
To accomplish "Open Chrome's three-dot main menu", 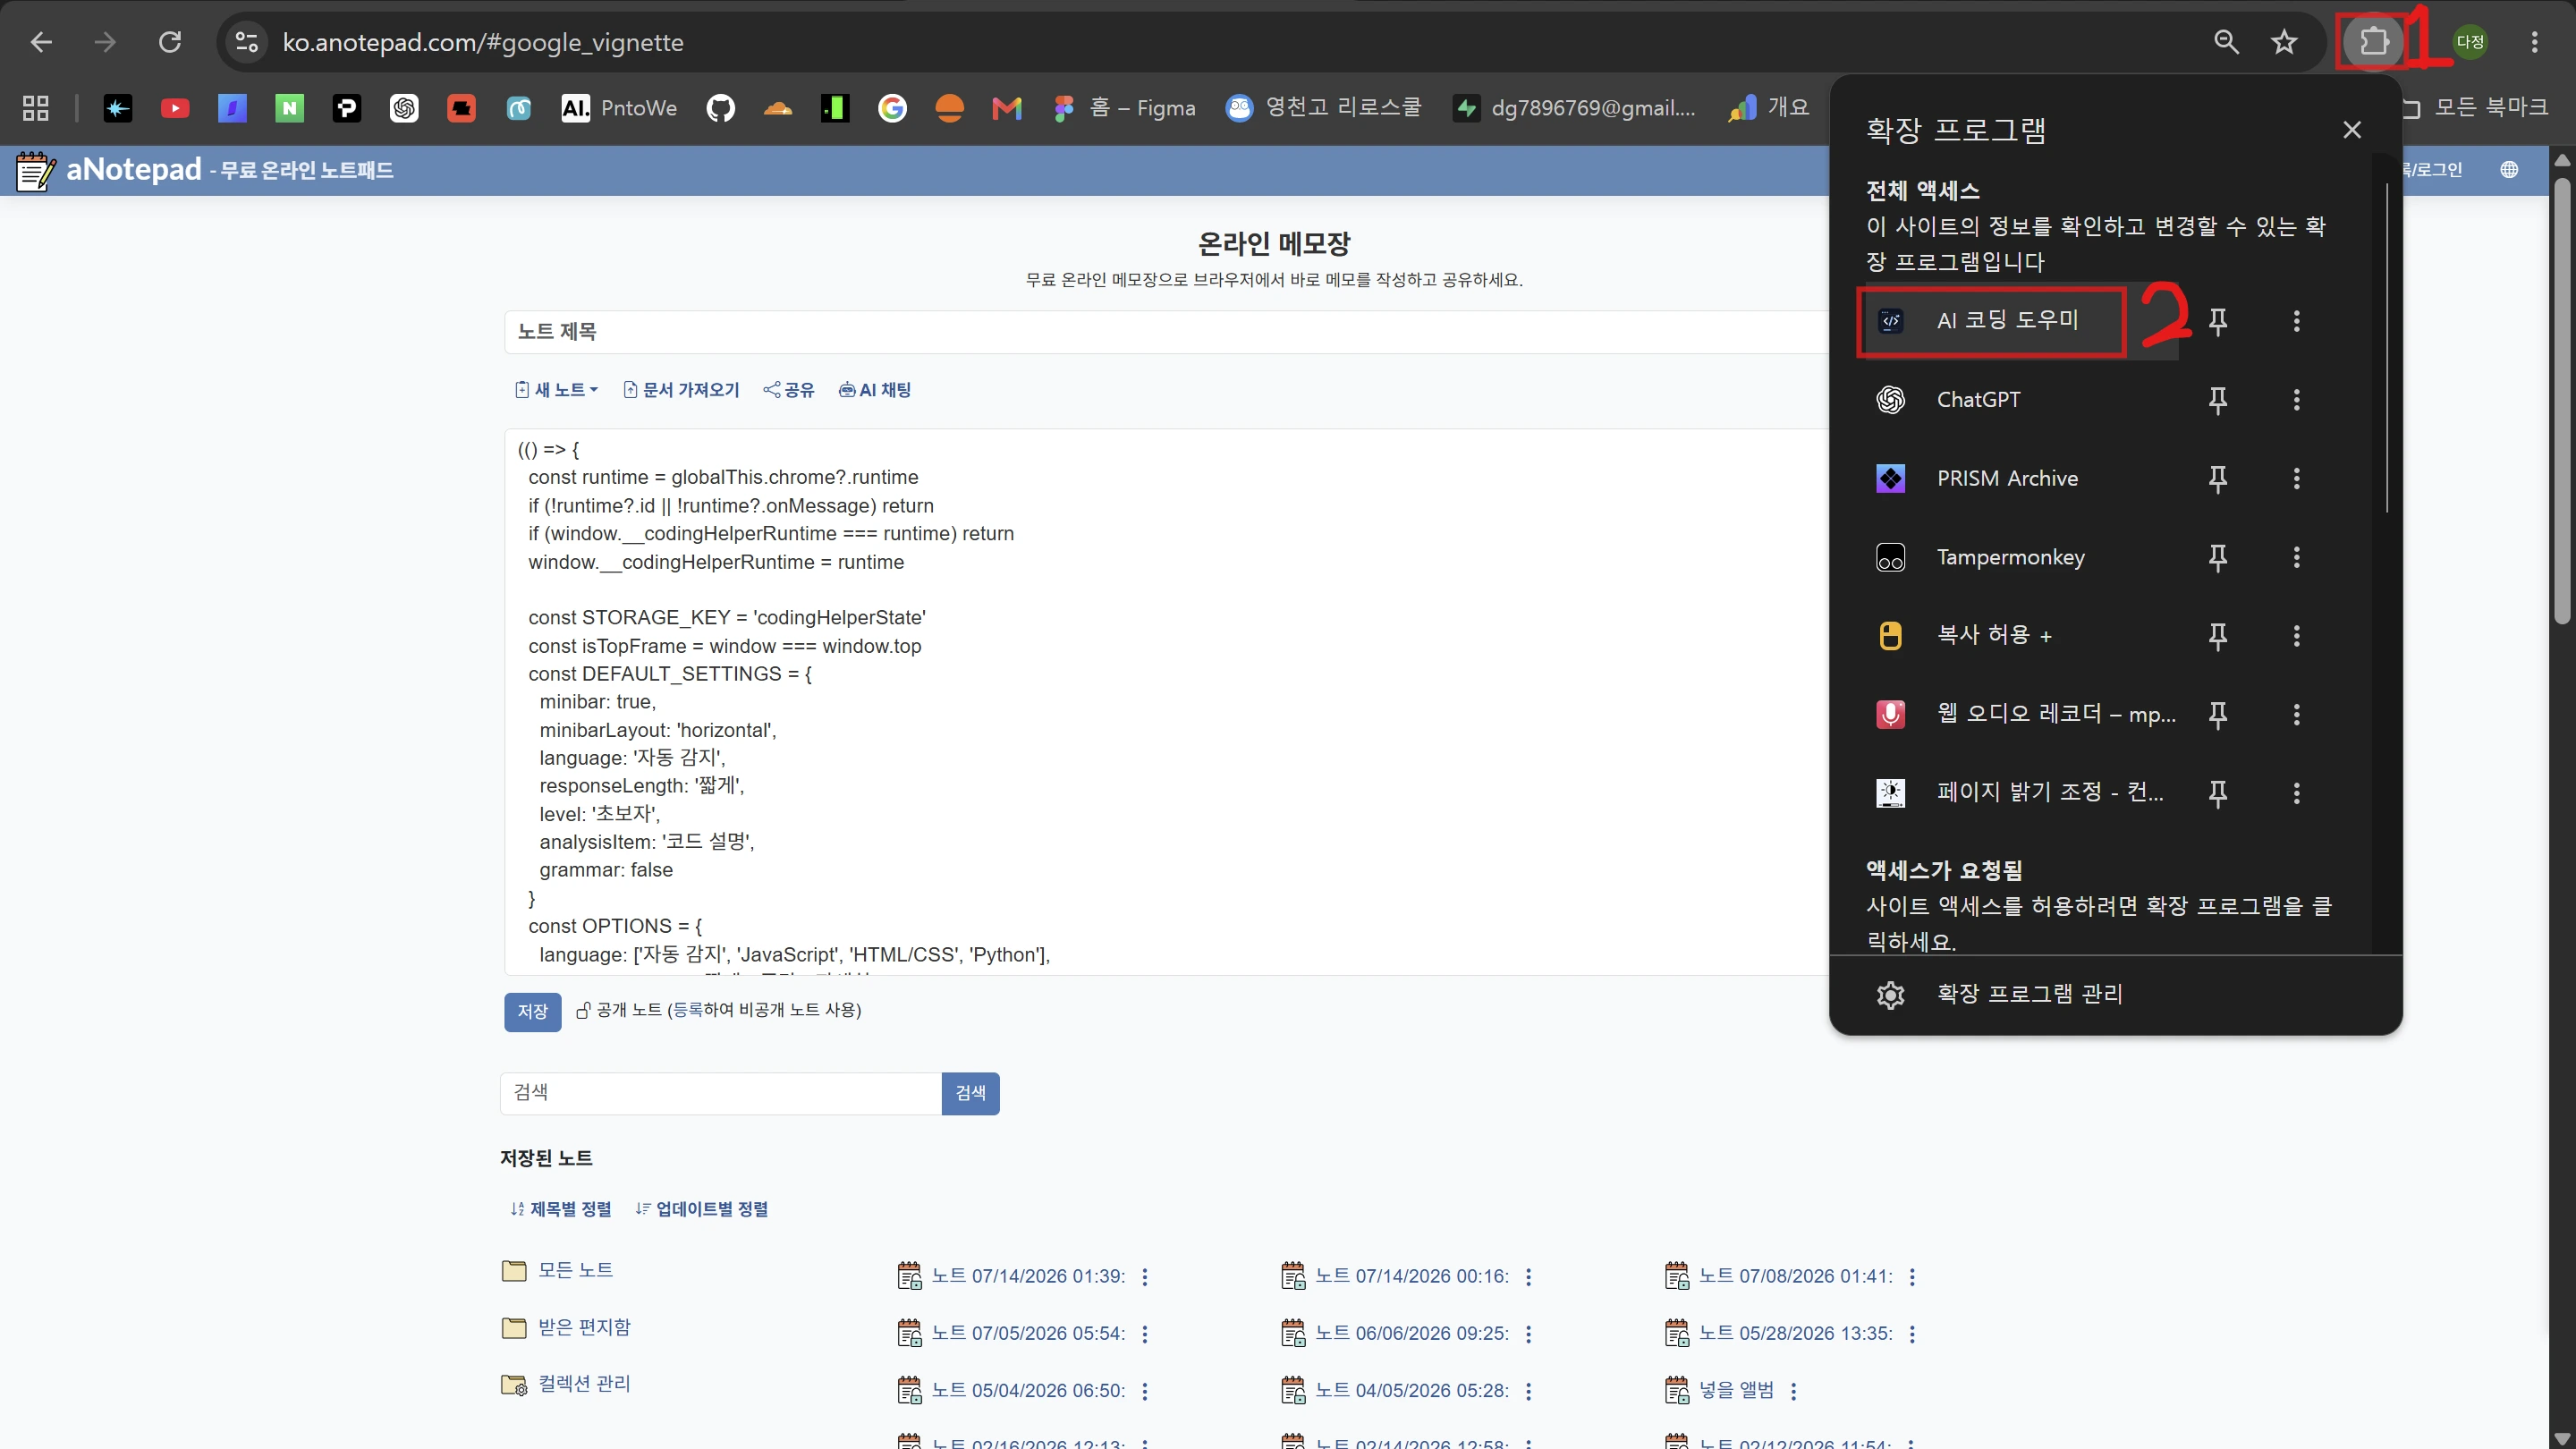I will (x=2534, y=42).
